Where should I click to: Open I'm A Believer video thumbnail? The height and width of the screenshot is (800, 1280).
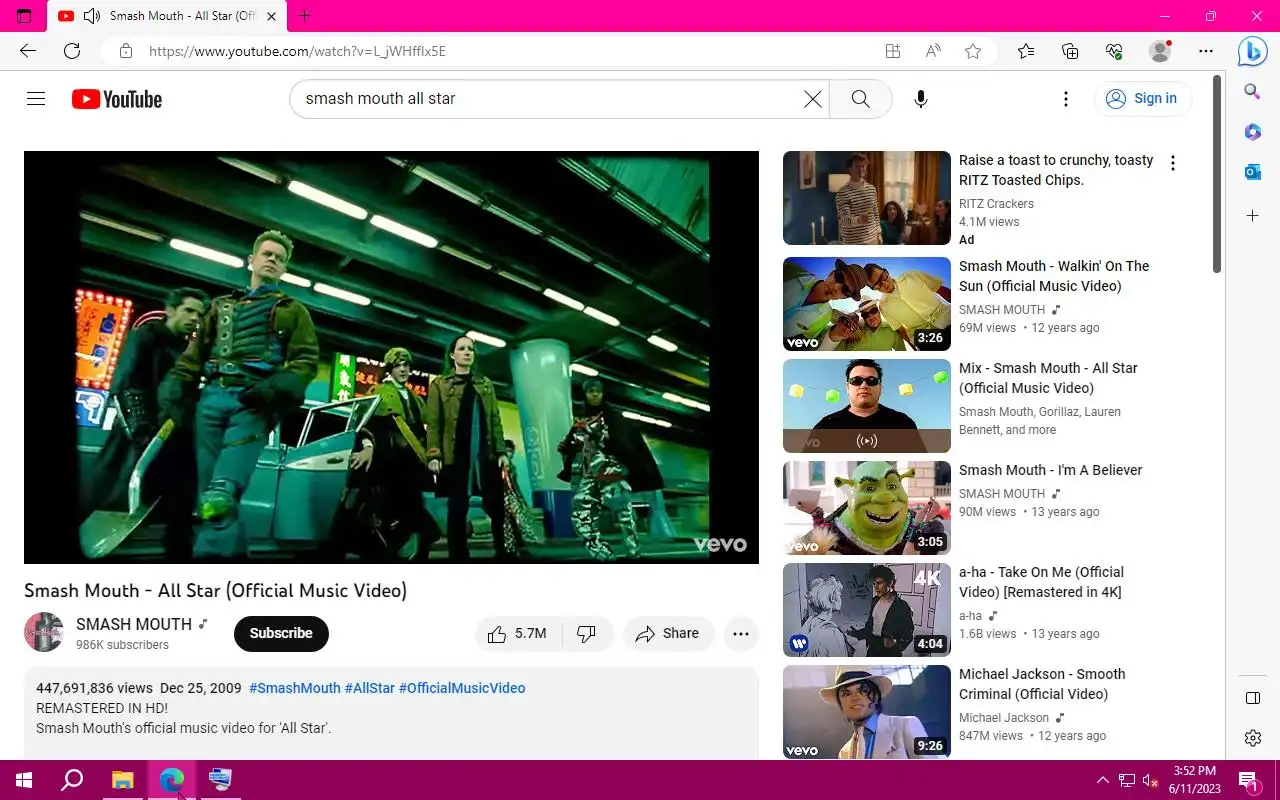867,508
